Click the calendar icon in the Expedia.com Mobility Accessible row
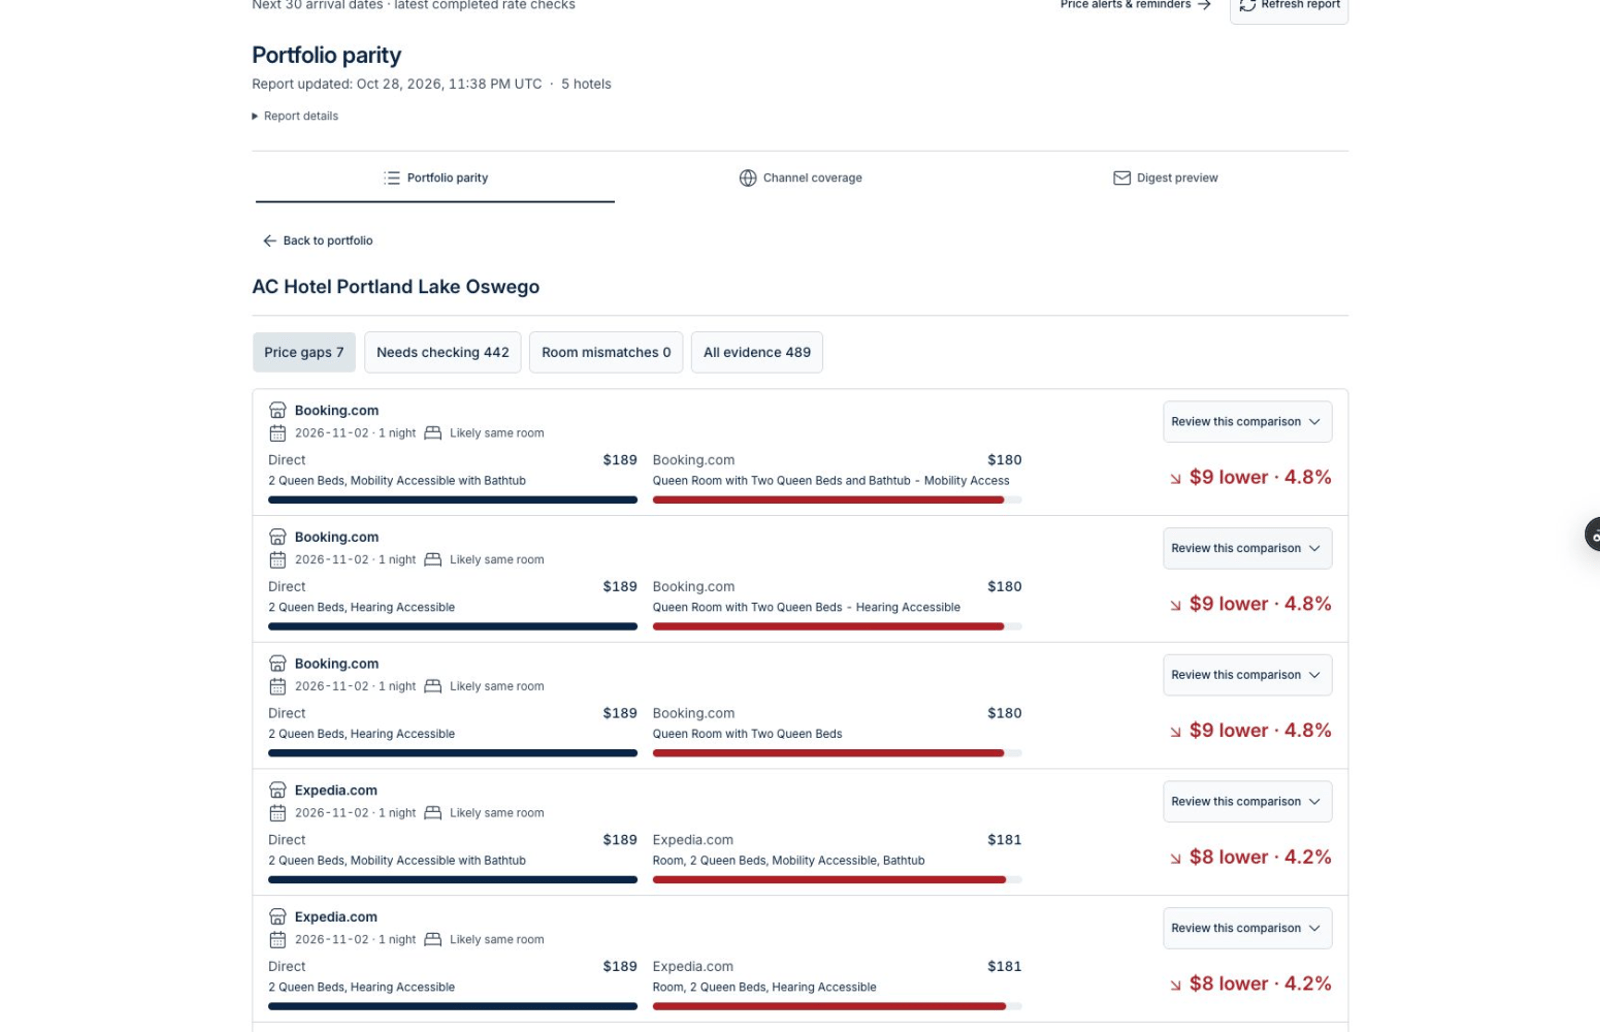1600x1032 pixels. (278, 813)
